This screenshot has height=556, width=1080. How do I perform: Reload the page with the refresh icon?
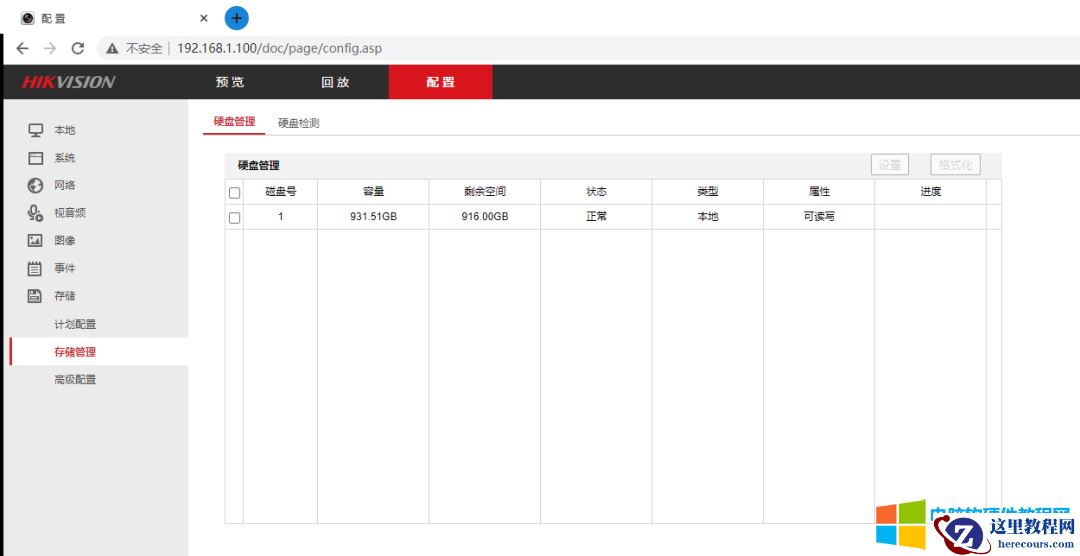[x=78, y=48]
